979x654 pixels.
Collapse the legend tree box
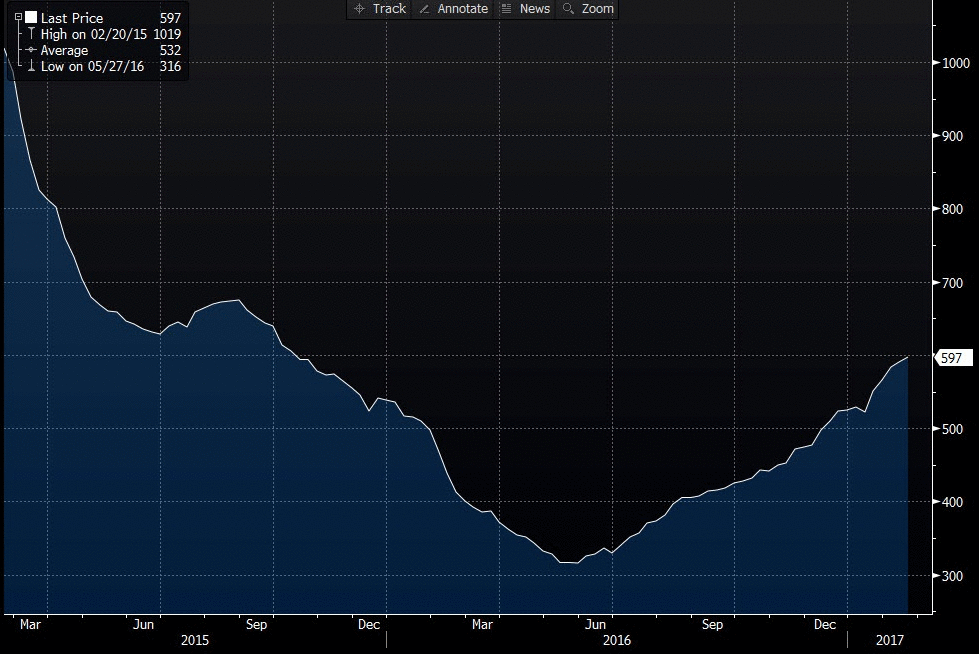(18, 17)
